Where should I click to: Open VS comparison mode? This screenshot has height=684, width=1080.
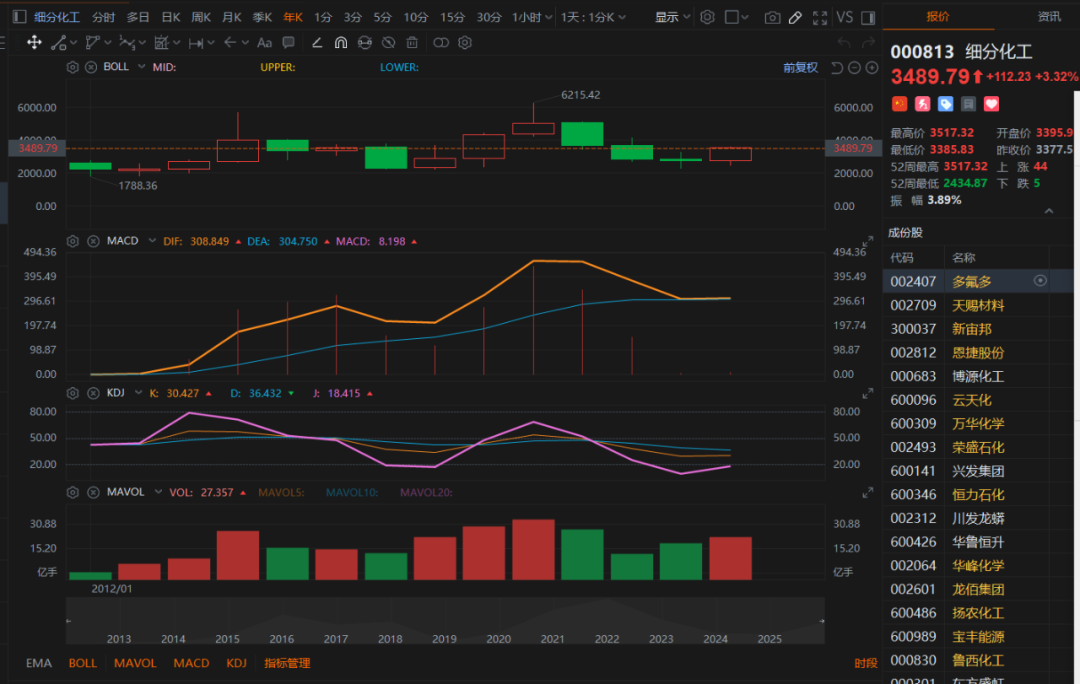[x=844, y=17]
